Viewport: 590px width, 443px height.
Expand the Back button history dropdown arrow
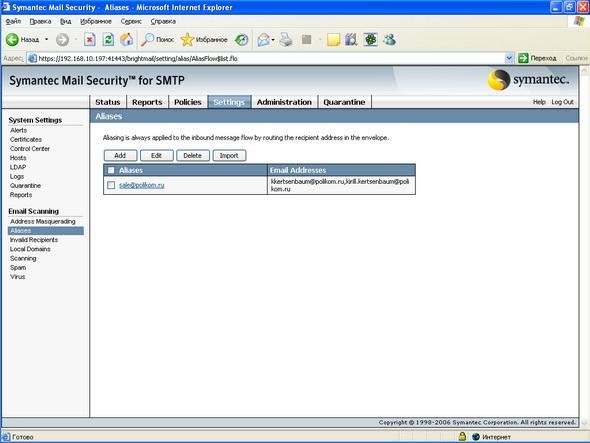[x=47, y=40]
